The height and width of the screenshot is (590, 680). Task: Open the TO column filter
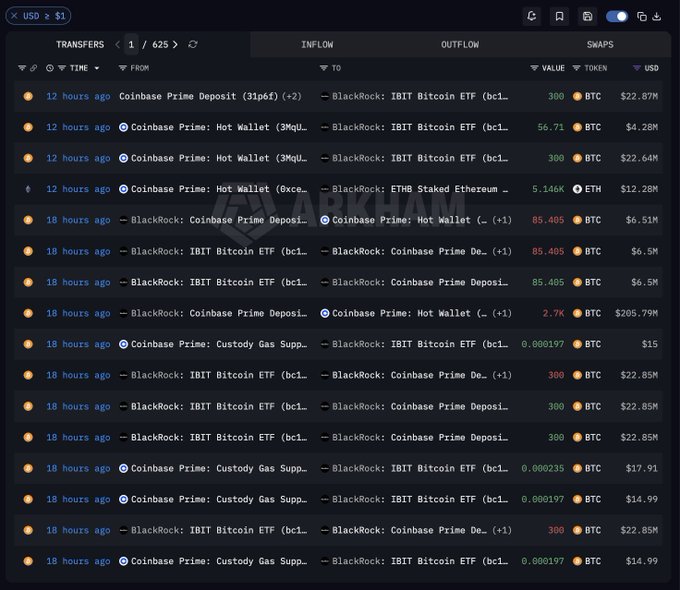coord(324,68)
